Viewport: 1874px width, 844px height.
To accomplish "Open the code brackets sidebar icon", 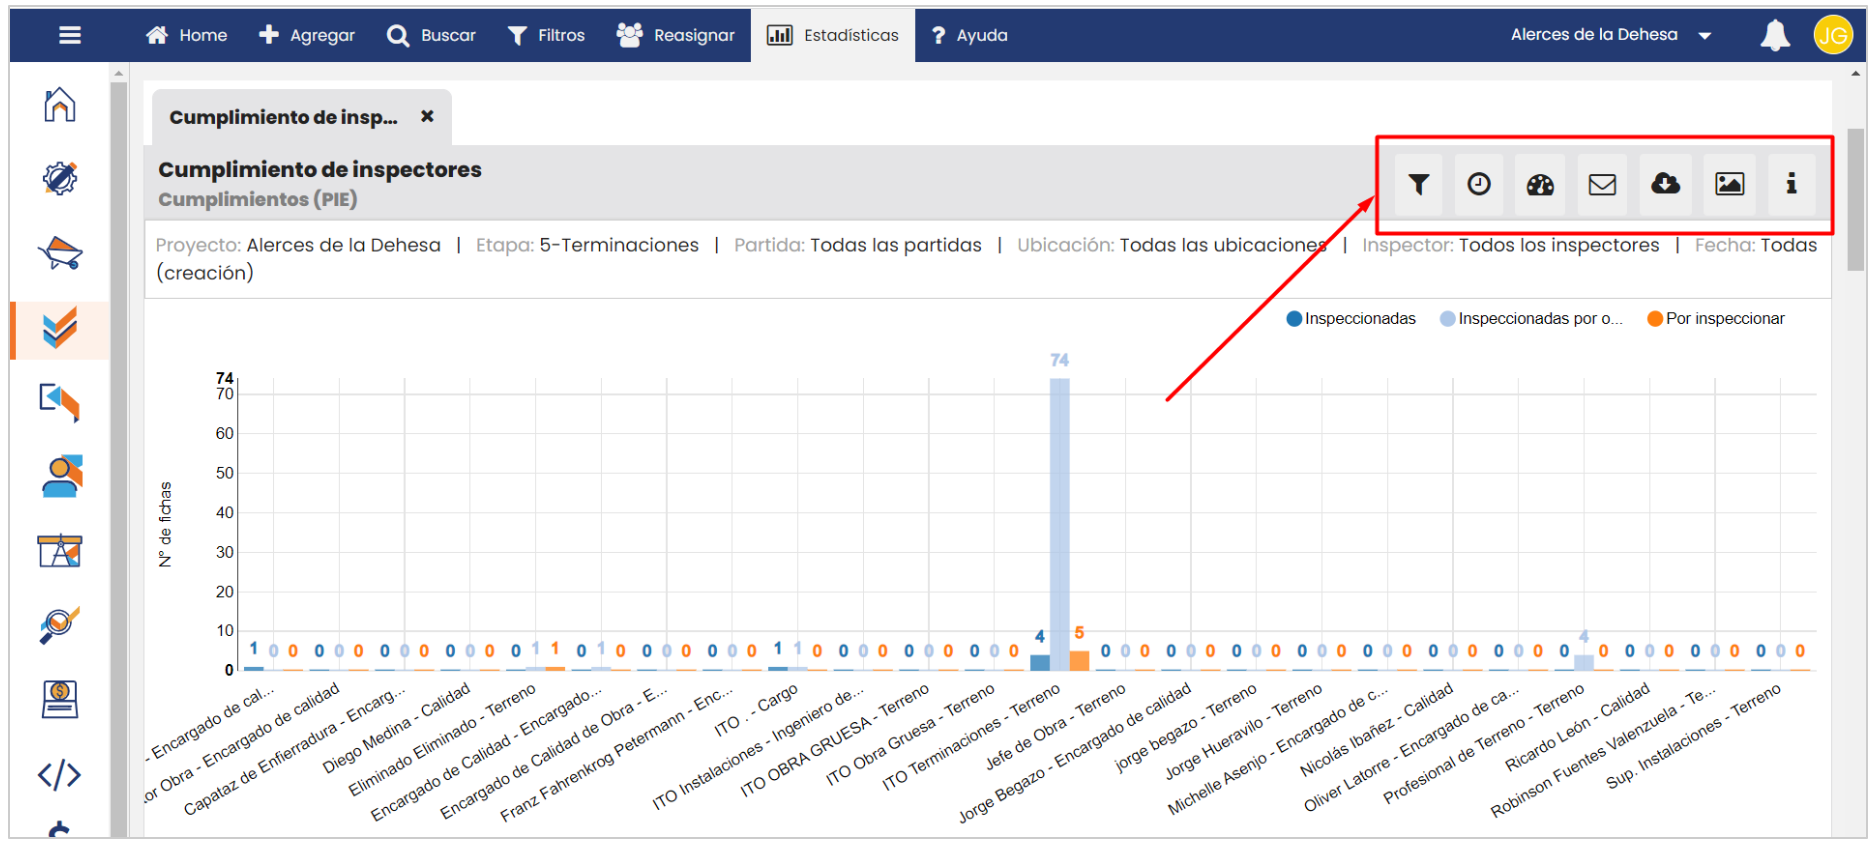I will [60, 774].
